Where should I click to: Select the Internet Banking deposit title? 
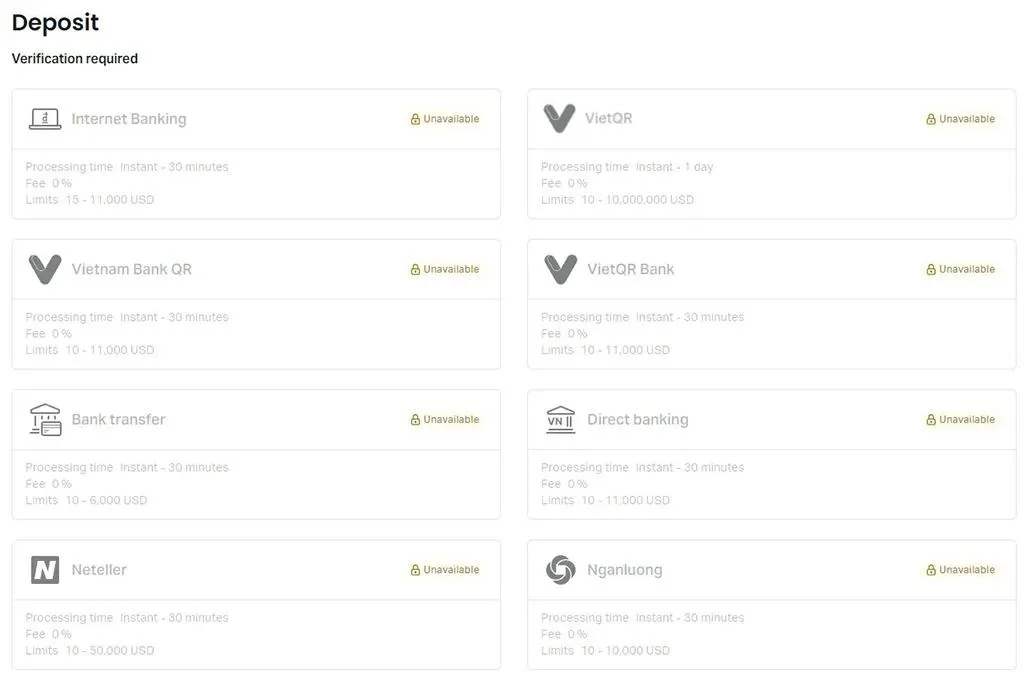tap(128, 119)
